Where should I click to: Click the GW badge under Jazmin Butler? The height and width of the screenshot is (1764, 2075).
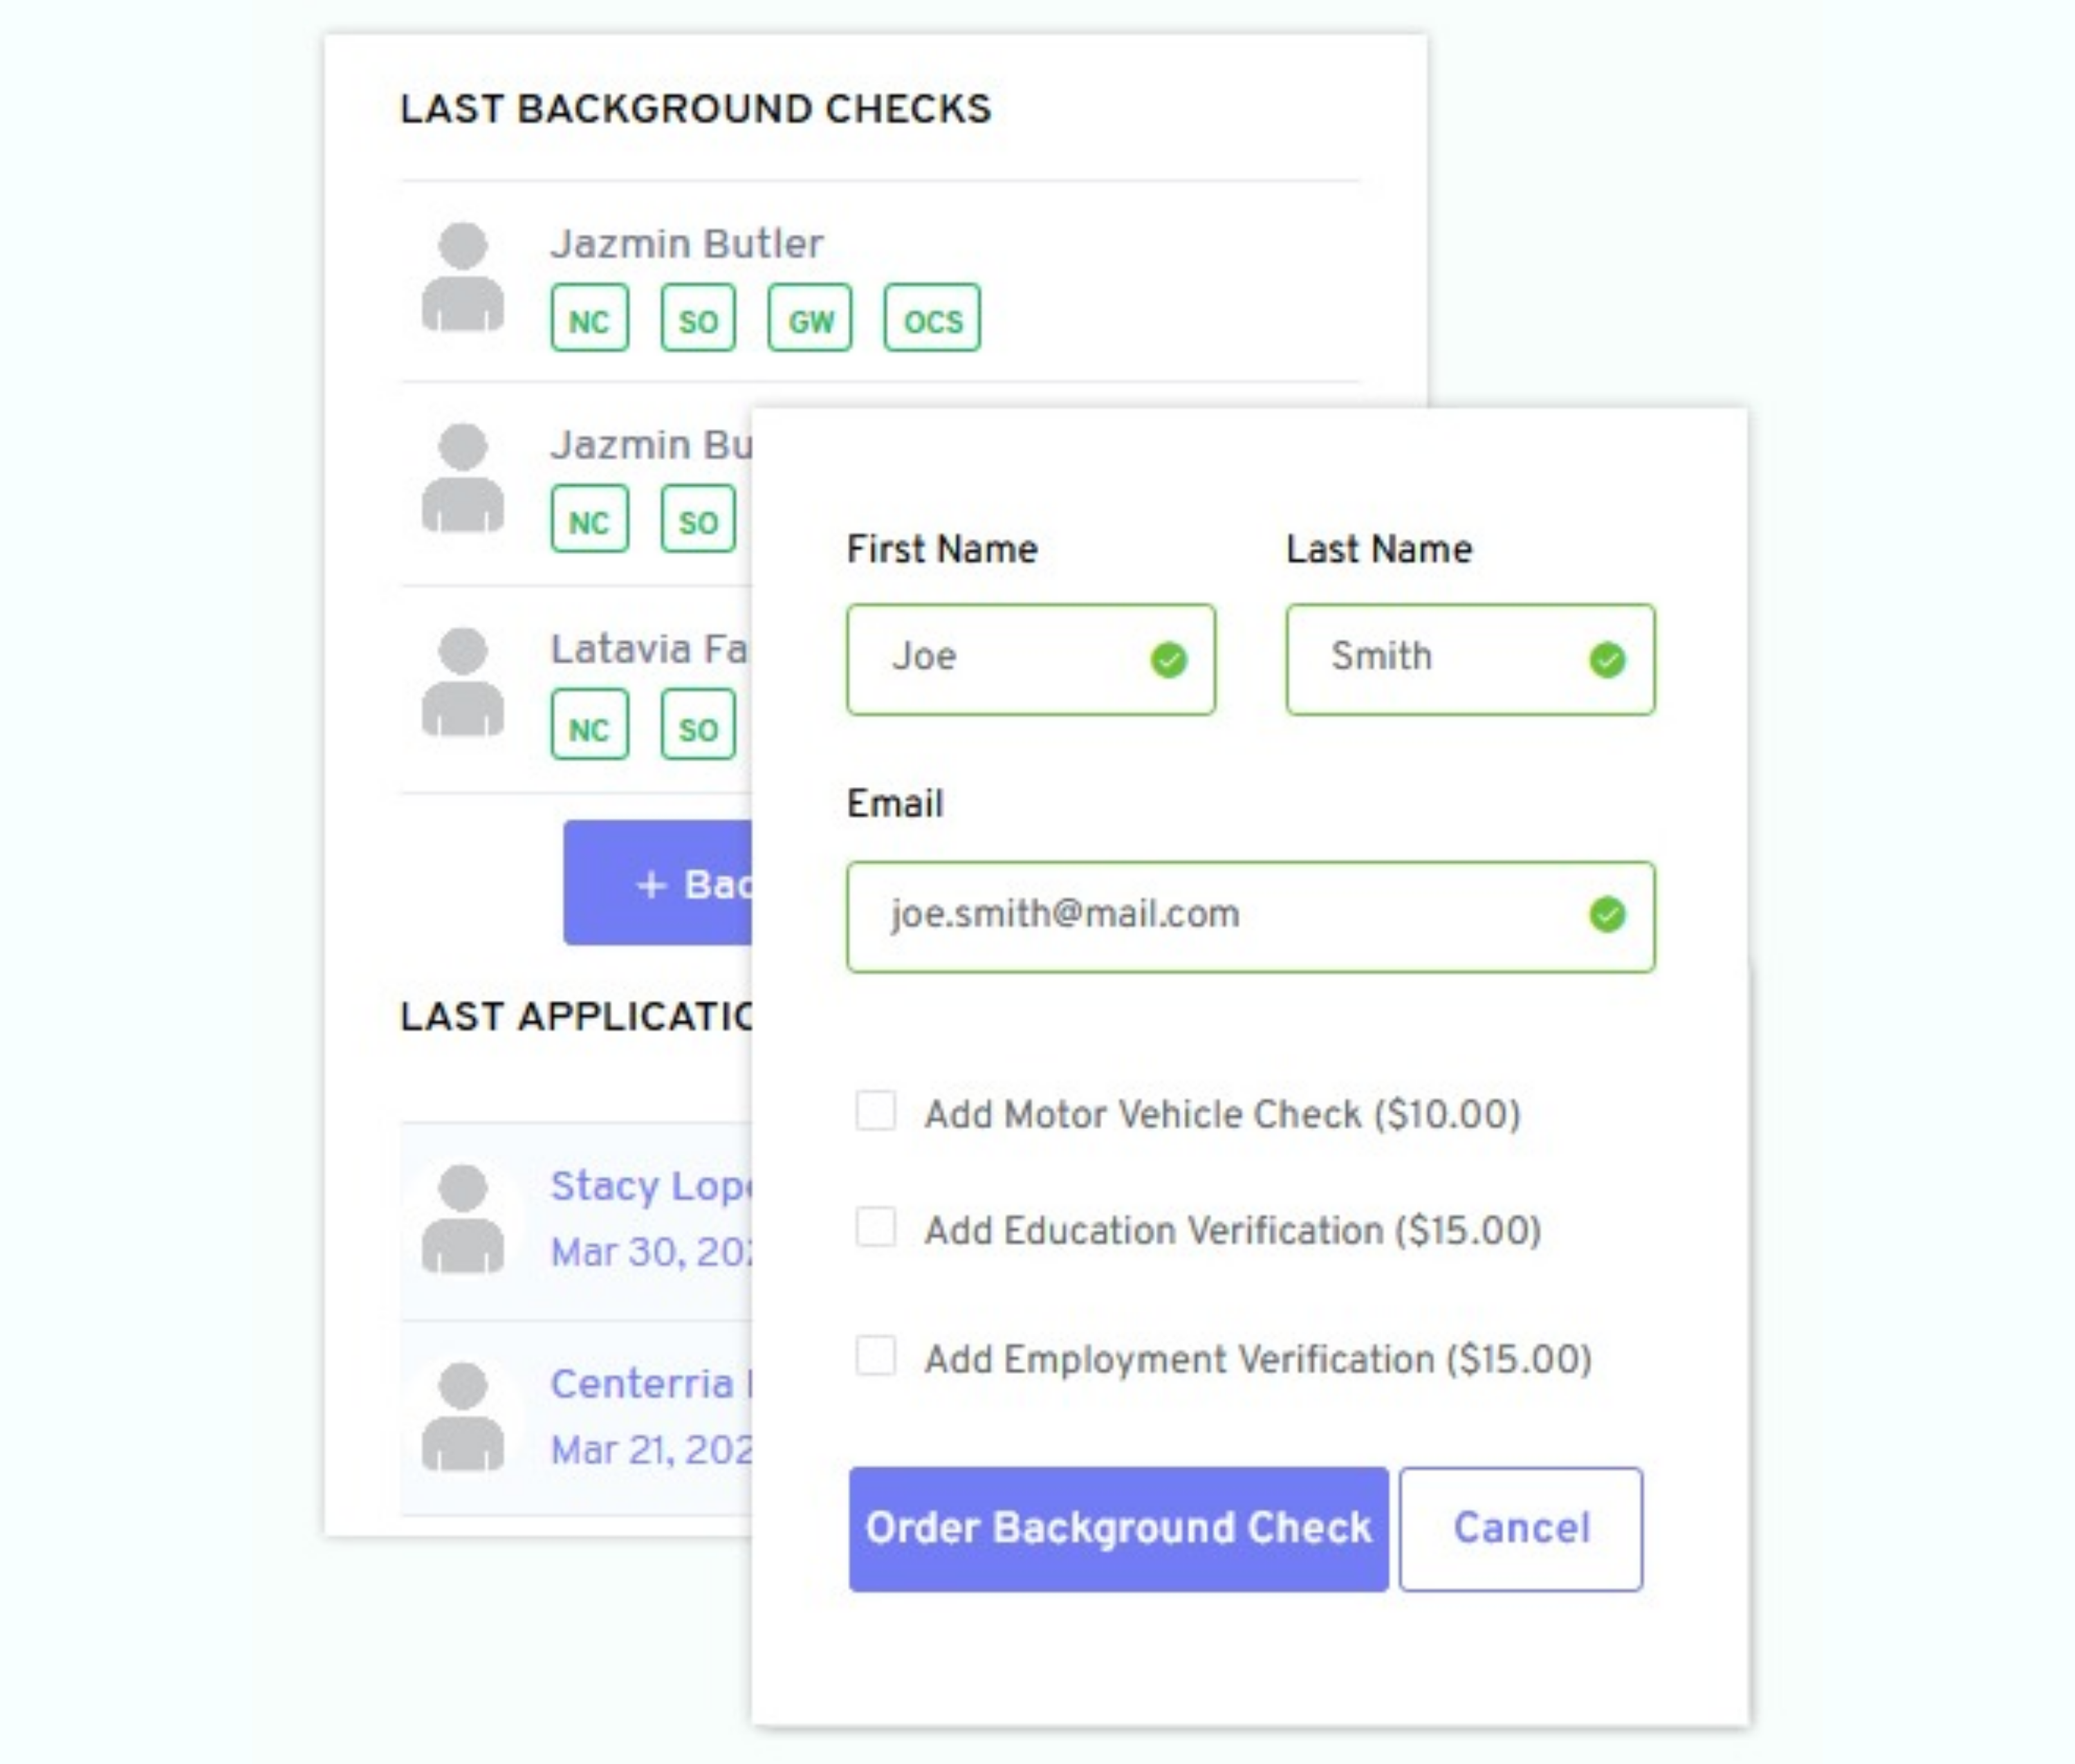click(809, 319)
